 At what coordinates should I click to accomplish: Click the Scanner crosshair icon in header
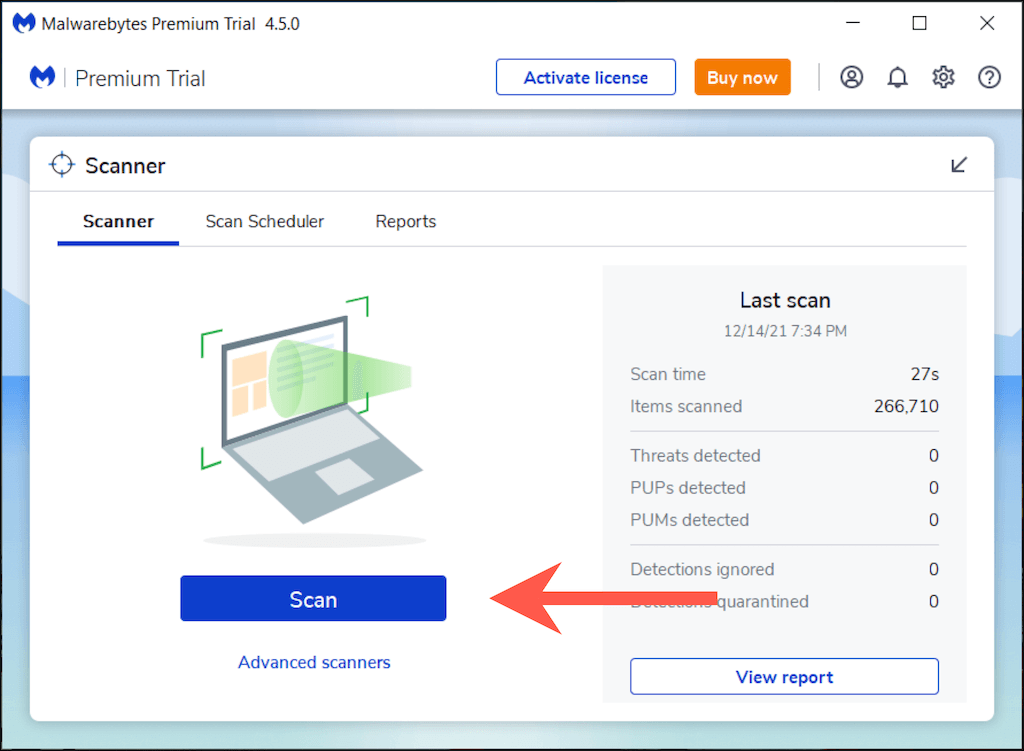[62, 165]
